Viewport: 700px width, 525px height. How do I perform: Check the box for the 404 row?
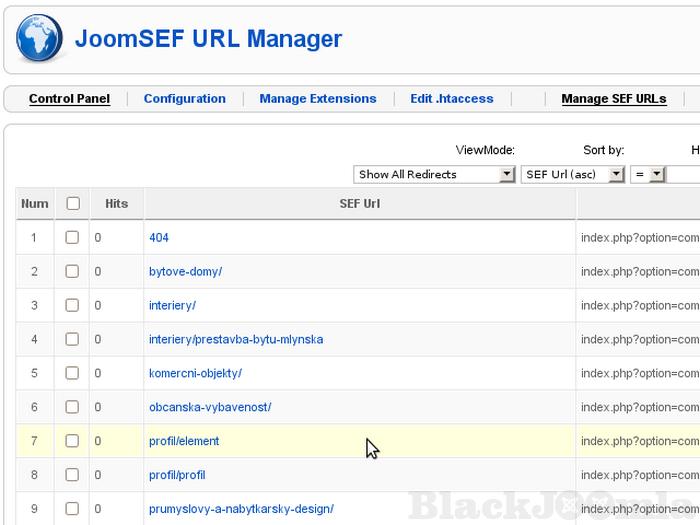point(72,238)
